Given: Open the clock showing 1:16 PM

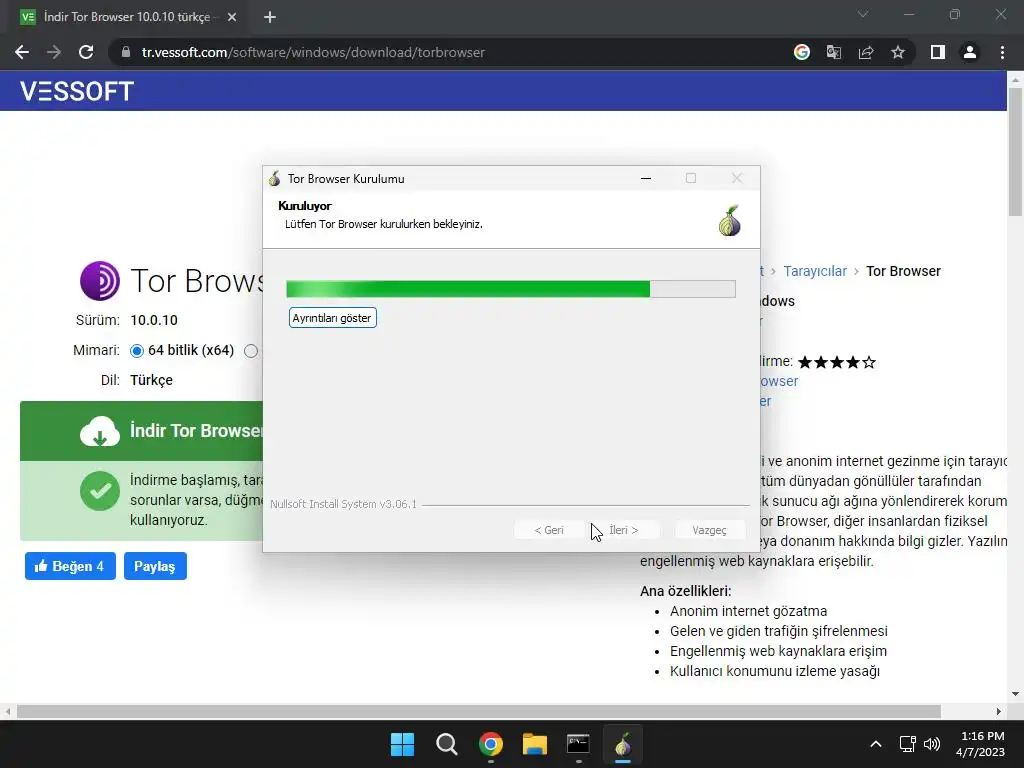Looking at the screenshot, I should coord(981,744).
